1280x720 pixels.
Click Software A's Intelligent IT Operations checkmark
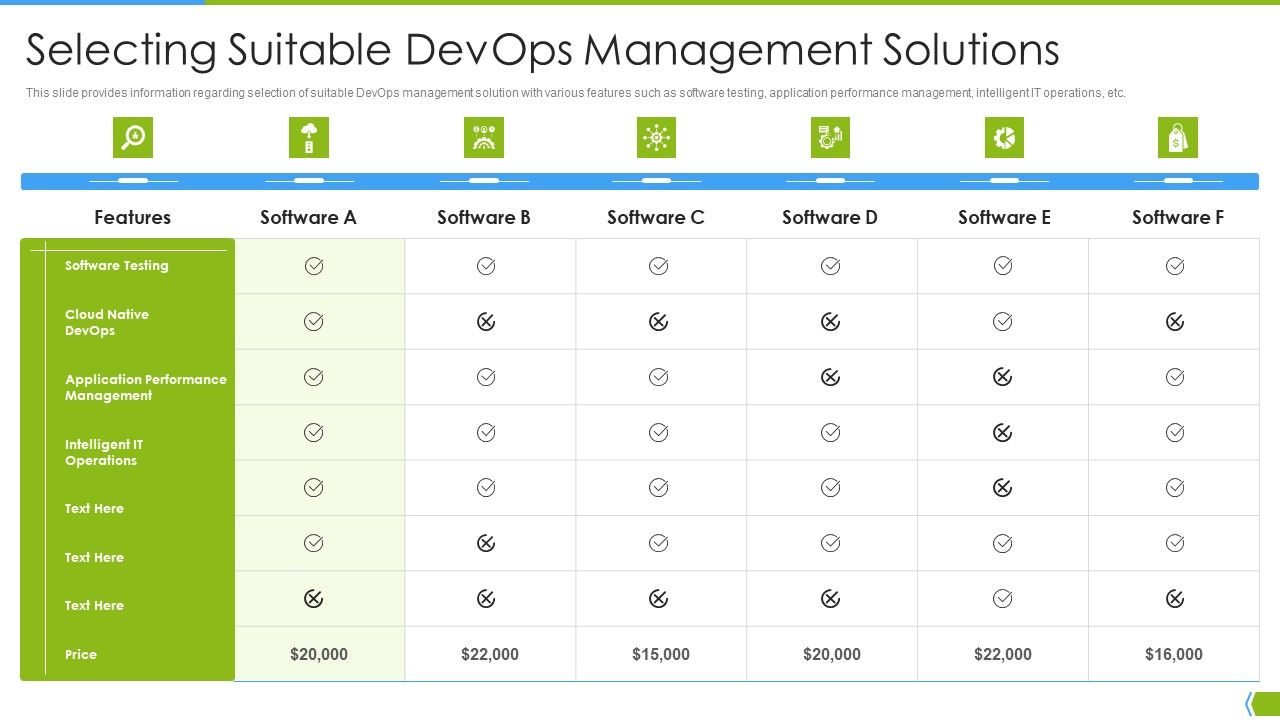[314, 432]
